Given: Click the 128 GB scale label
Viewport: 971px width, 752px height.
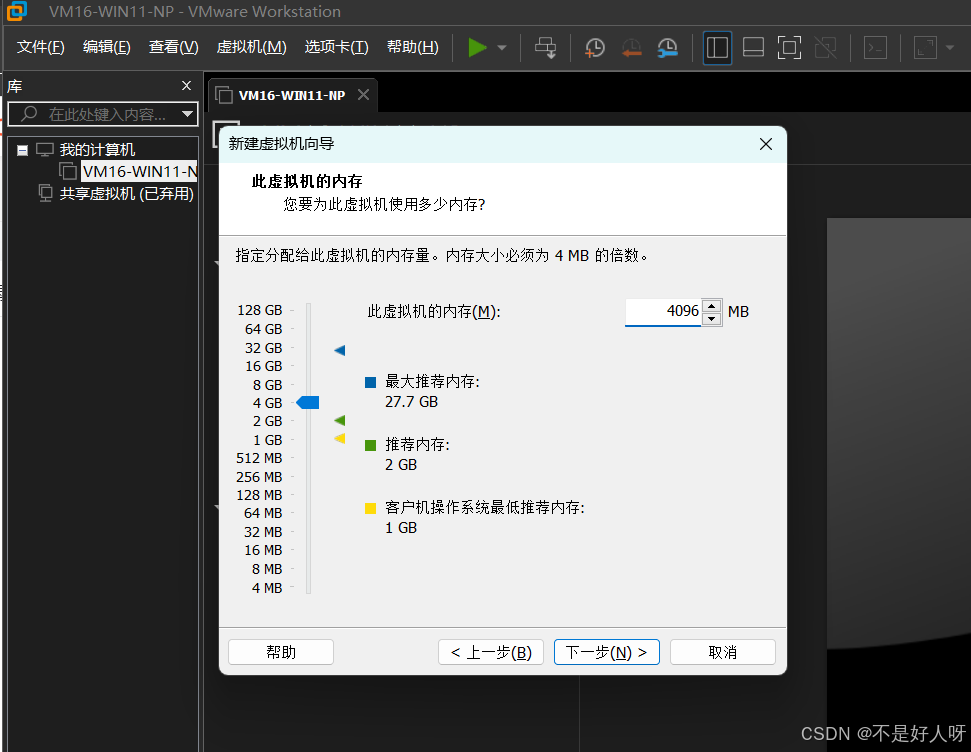Looking at the screenshot, I should (260, 310).
